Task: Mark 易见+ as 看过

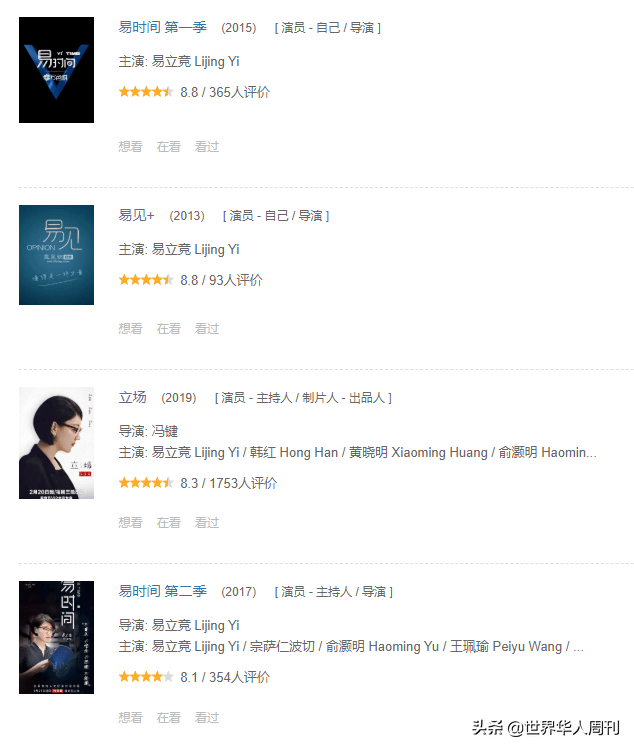Action: click(x=207, y=329)
